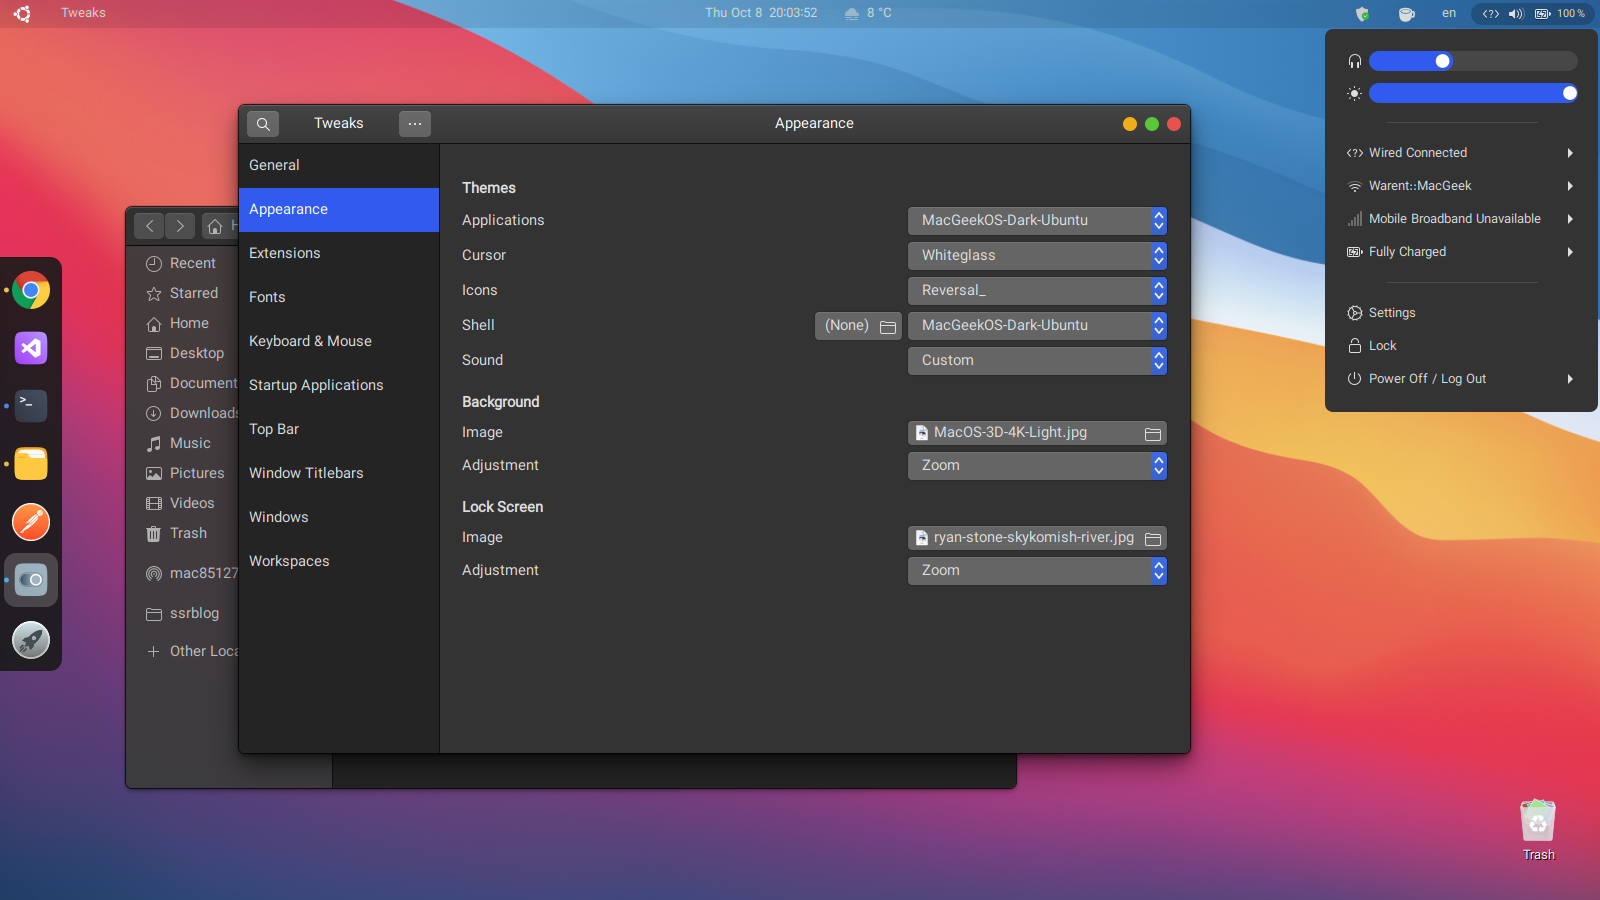Select Keyboard & Mouse in Tweaks sidebar

click(339, 342)
